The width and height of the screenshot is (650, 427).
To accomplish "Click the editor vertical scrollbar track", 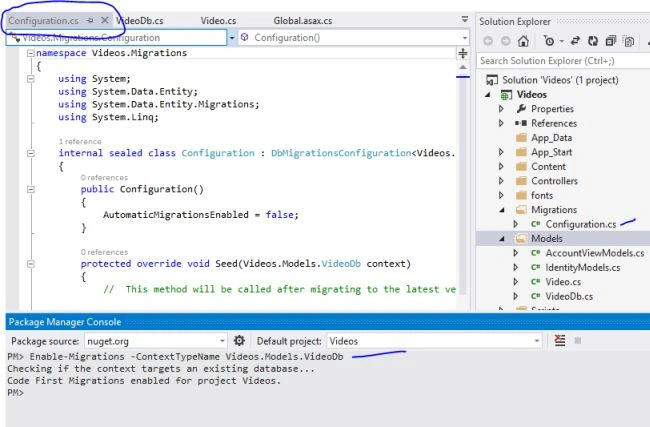I will (463, 187).
